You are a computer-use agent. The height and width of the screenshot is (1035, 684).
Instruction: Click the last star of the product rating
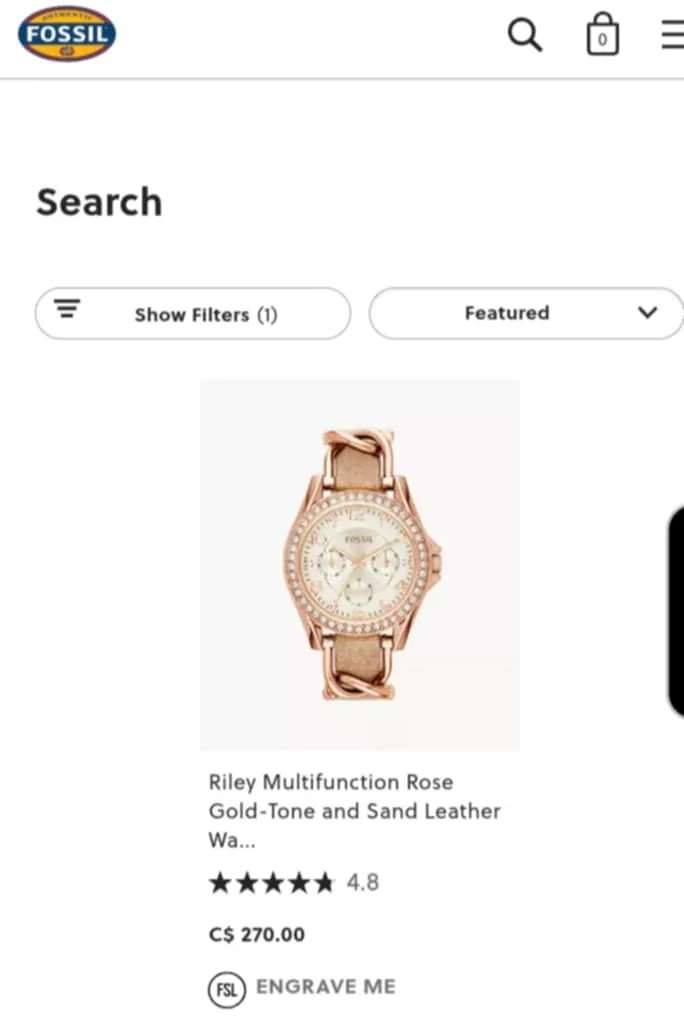[x=323, y=883]
